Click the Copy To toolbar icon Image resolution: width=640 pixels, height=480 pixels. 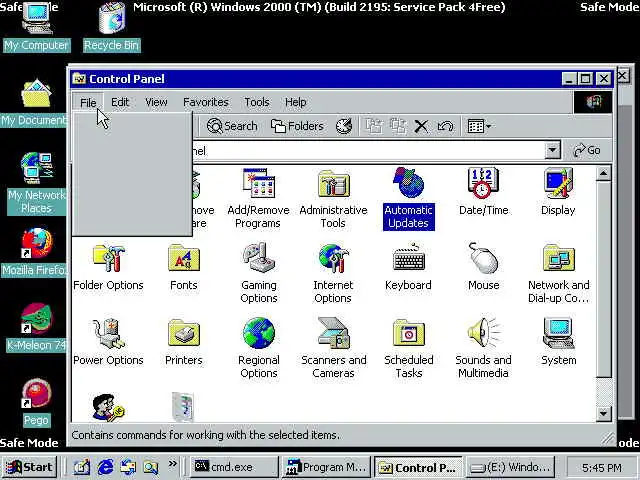pos(398,126)
